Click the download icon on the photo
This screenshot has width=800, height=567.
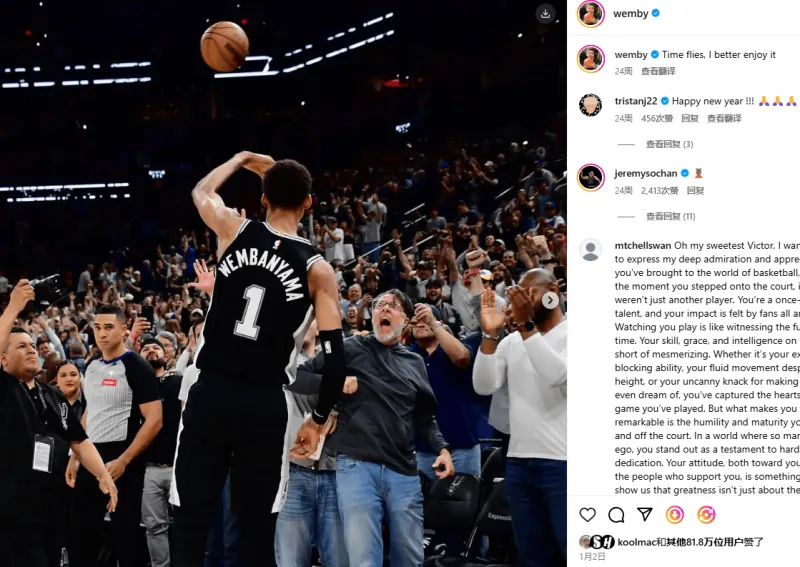point(545,14)
